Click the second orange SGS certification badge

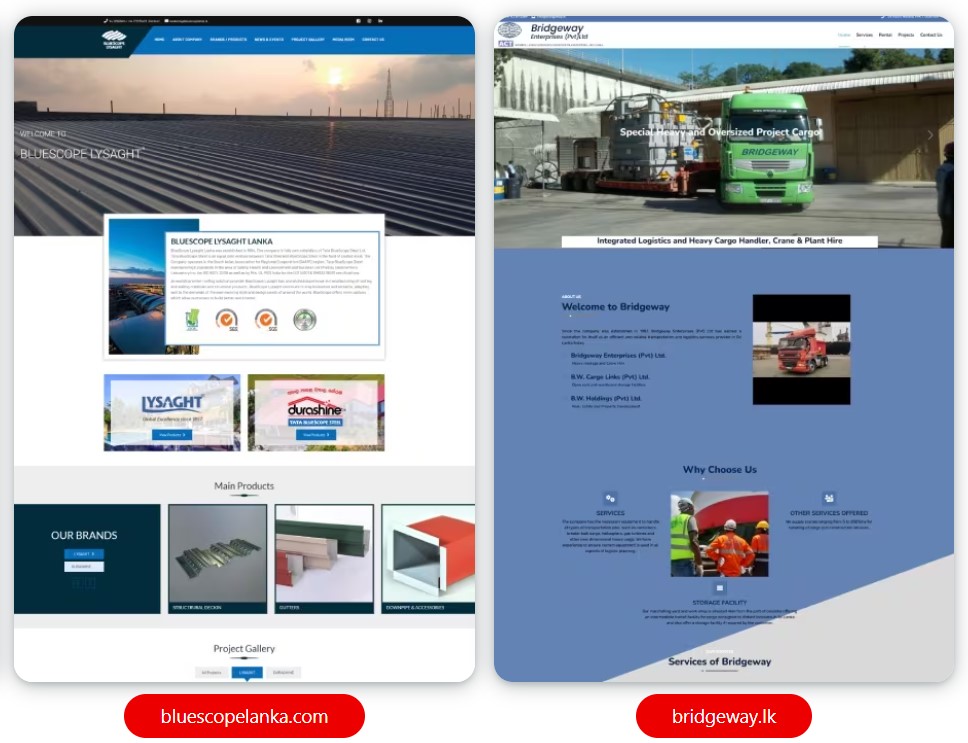266,320
